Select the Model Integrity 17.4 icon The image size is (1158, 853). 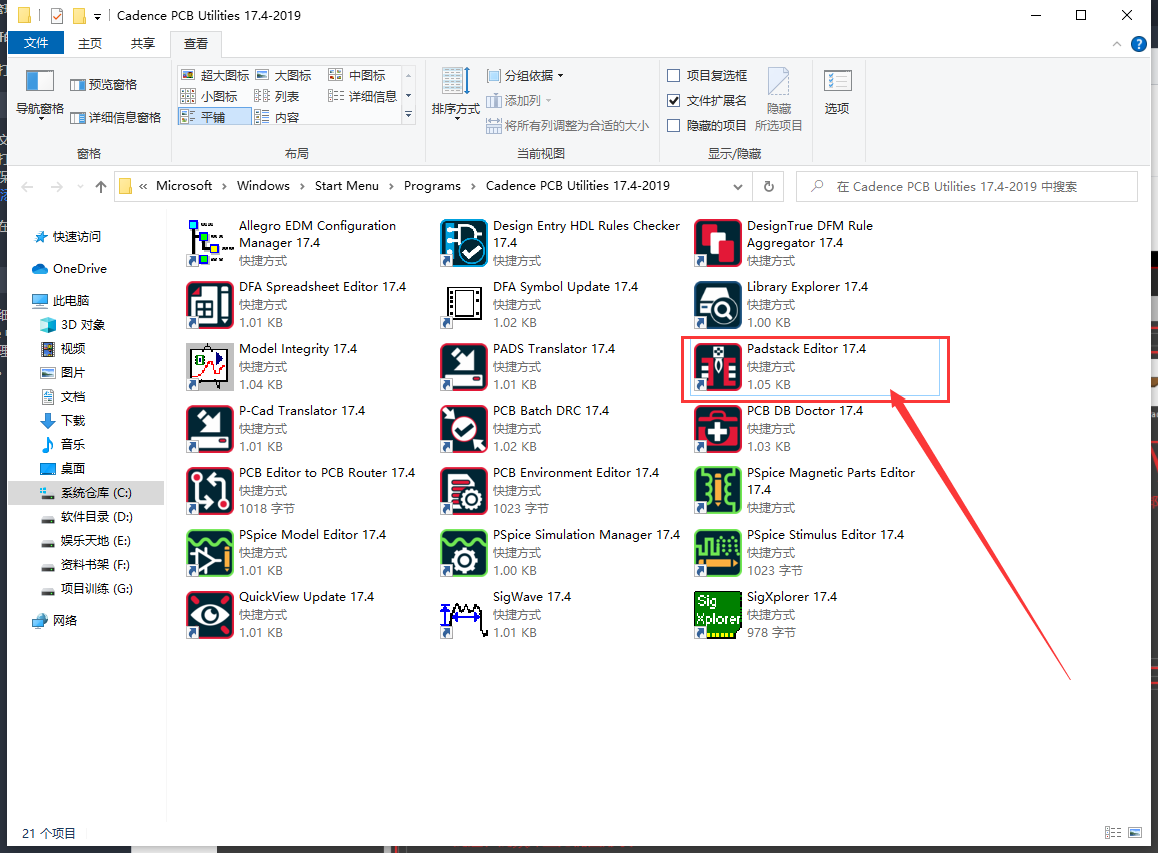point(209,367)
